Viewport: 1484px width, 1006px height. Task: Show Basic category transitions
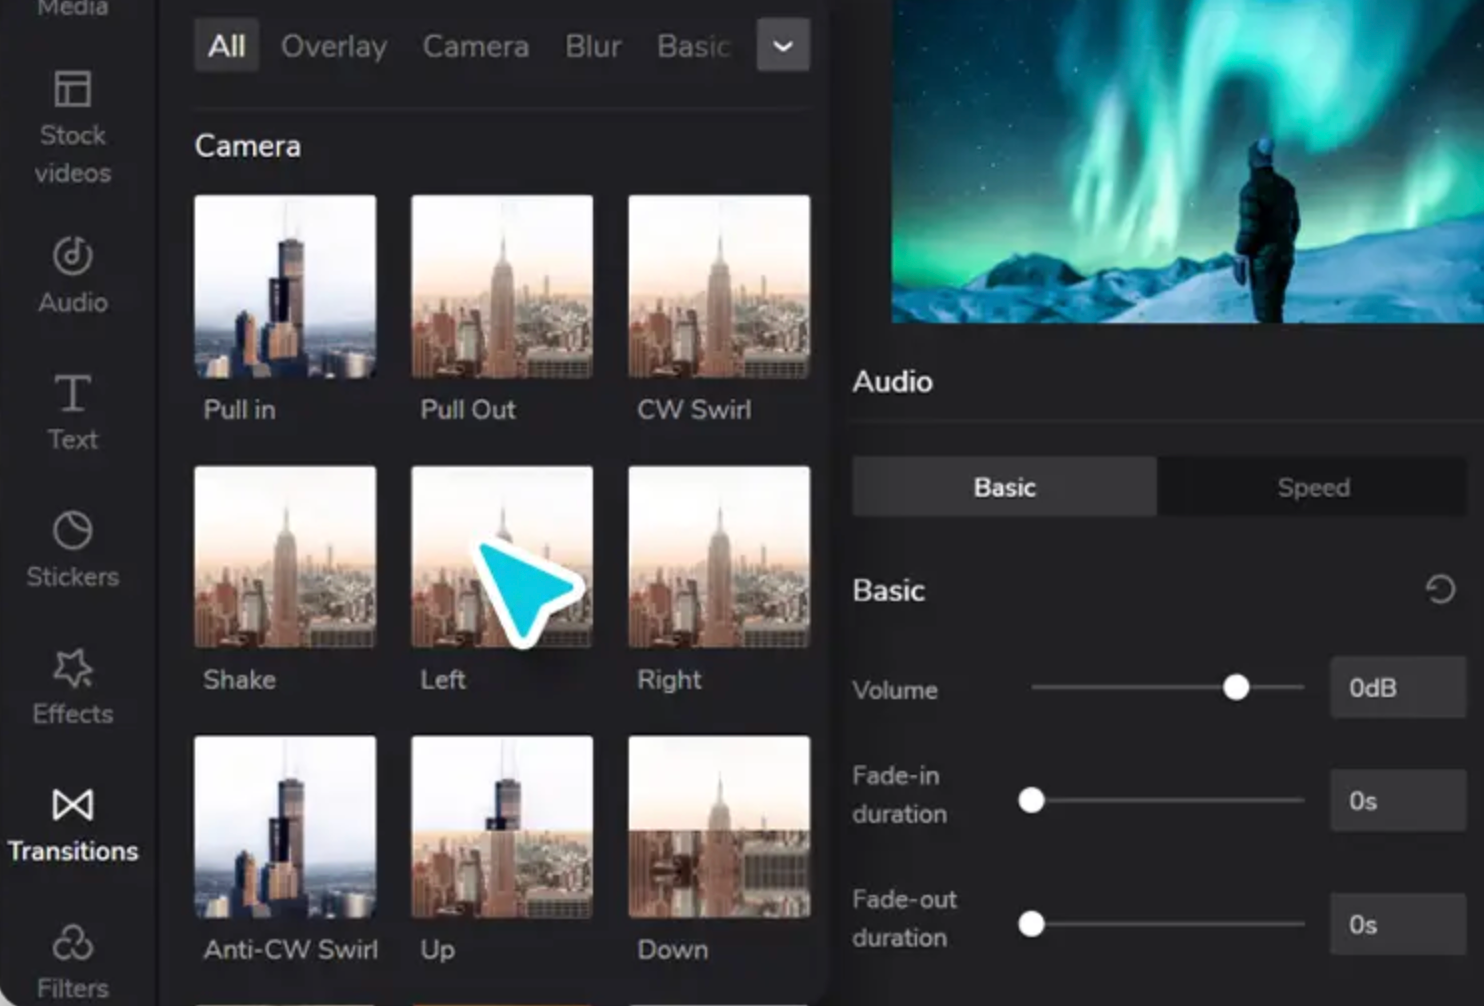(694, 46)
